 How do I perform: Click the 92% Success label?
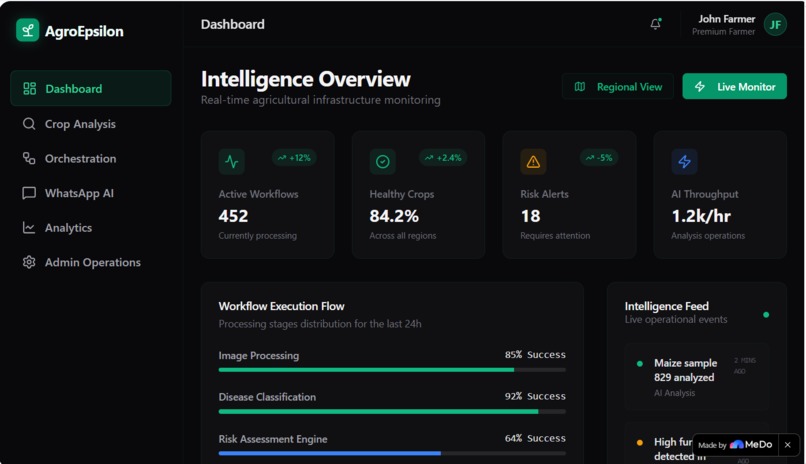click(535, 396)
